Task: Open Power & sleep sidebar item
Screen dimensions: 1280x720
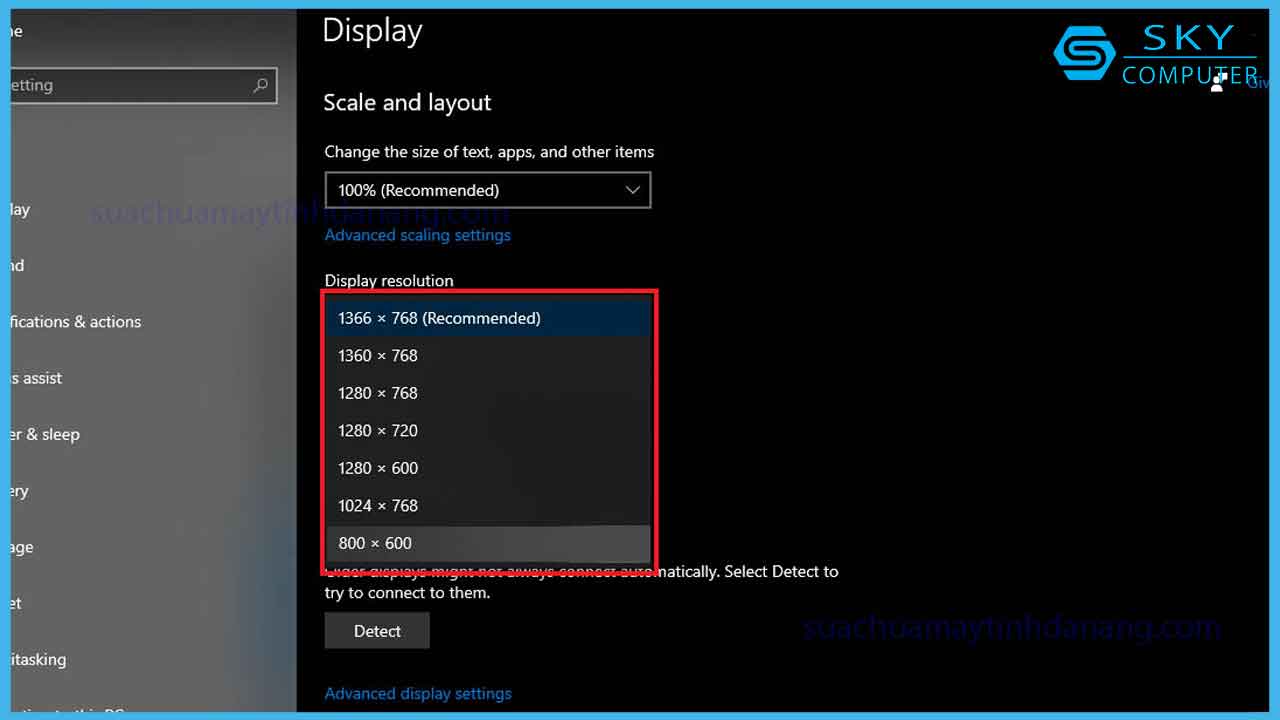Action: [x=46, y=434]
